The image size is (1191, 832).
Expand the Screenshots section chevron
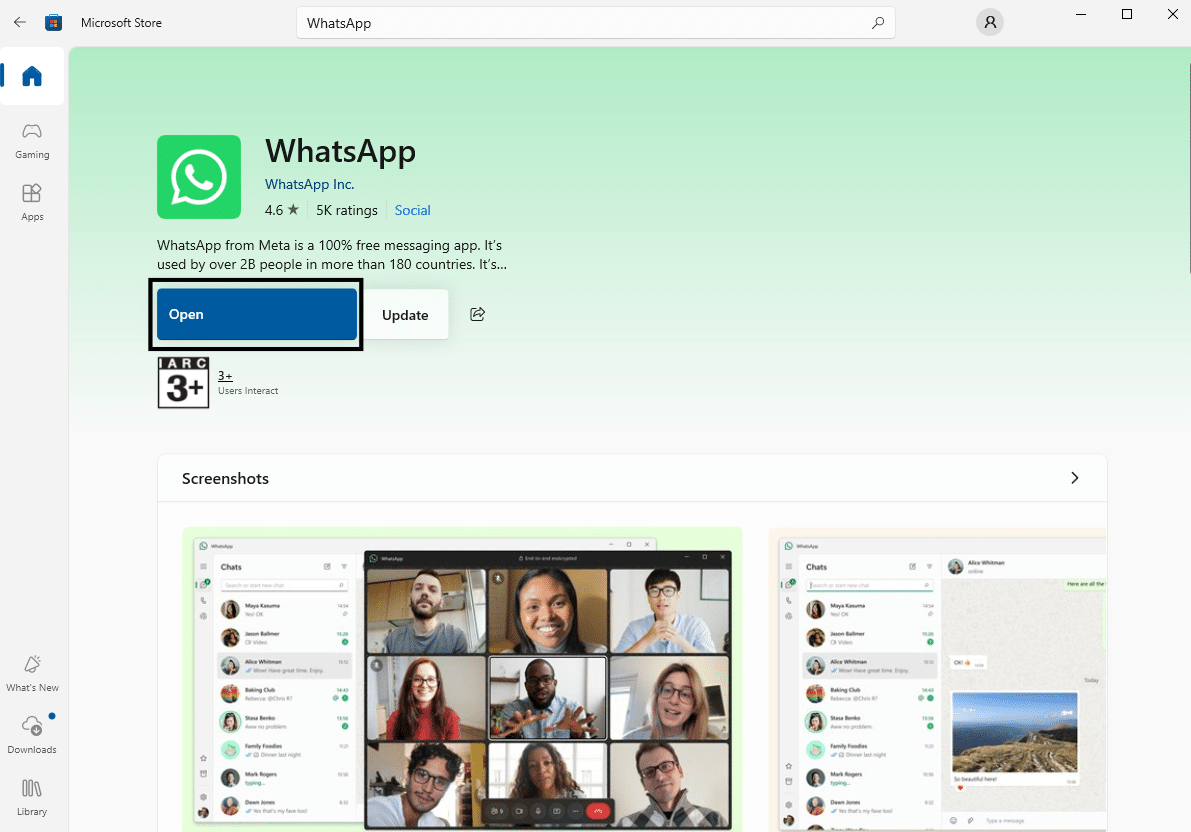tap(1075, 478)
